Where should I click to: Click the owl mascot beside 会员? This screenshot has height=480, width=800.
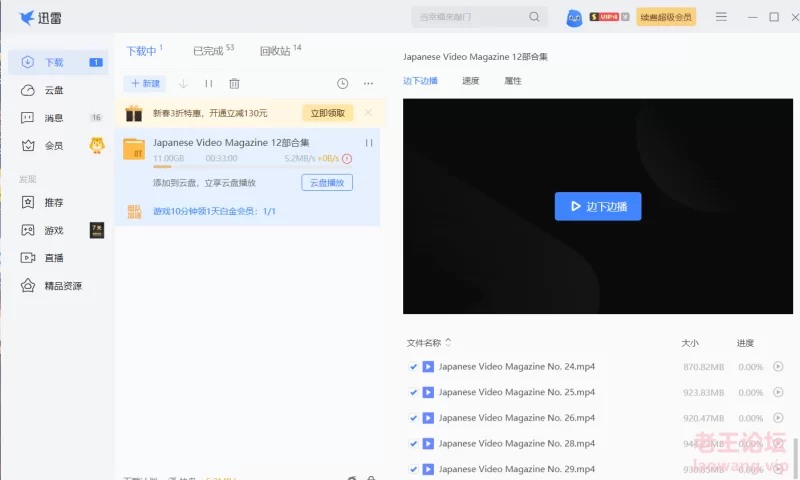pyautogui.click(x=97, y=145)
